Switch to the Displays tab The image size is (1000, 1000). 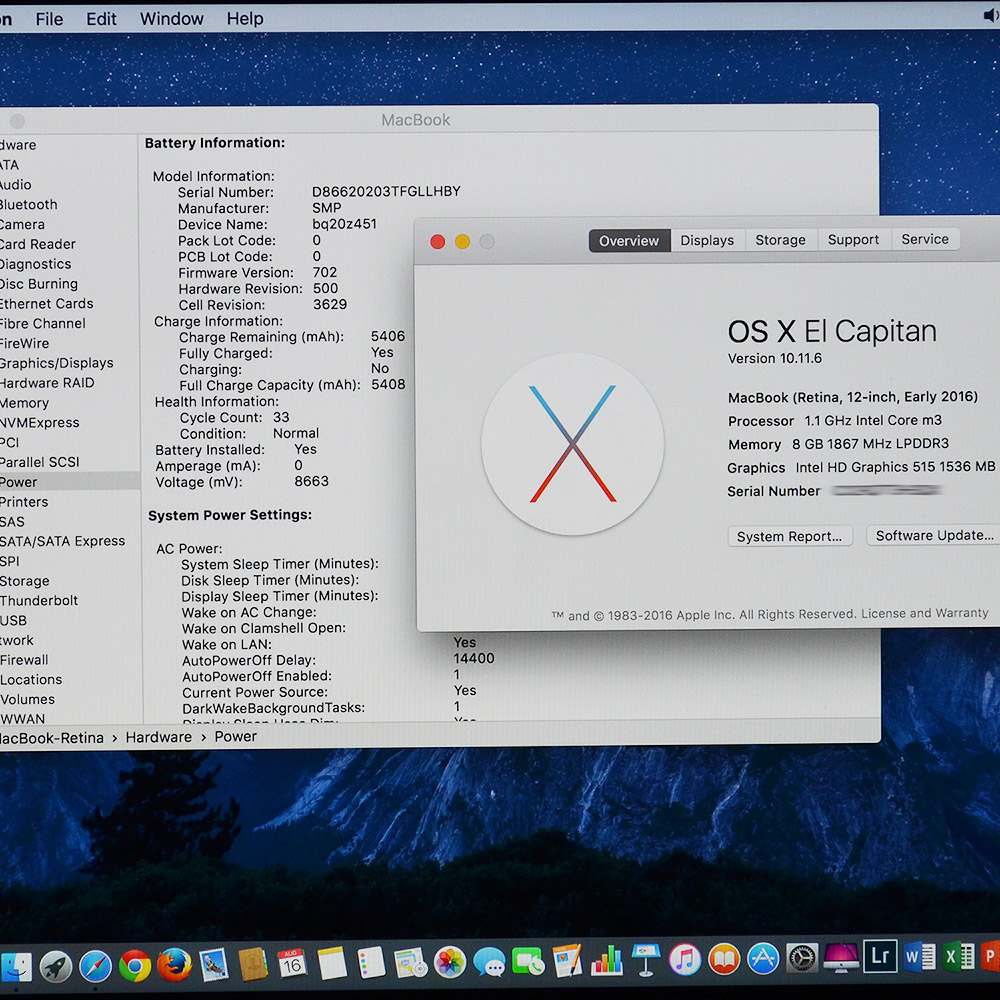[x=707, y=240]
